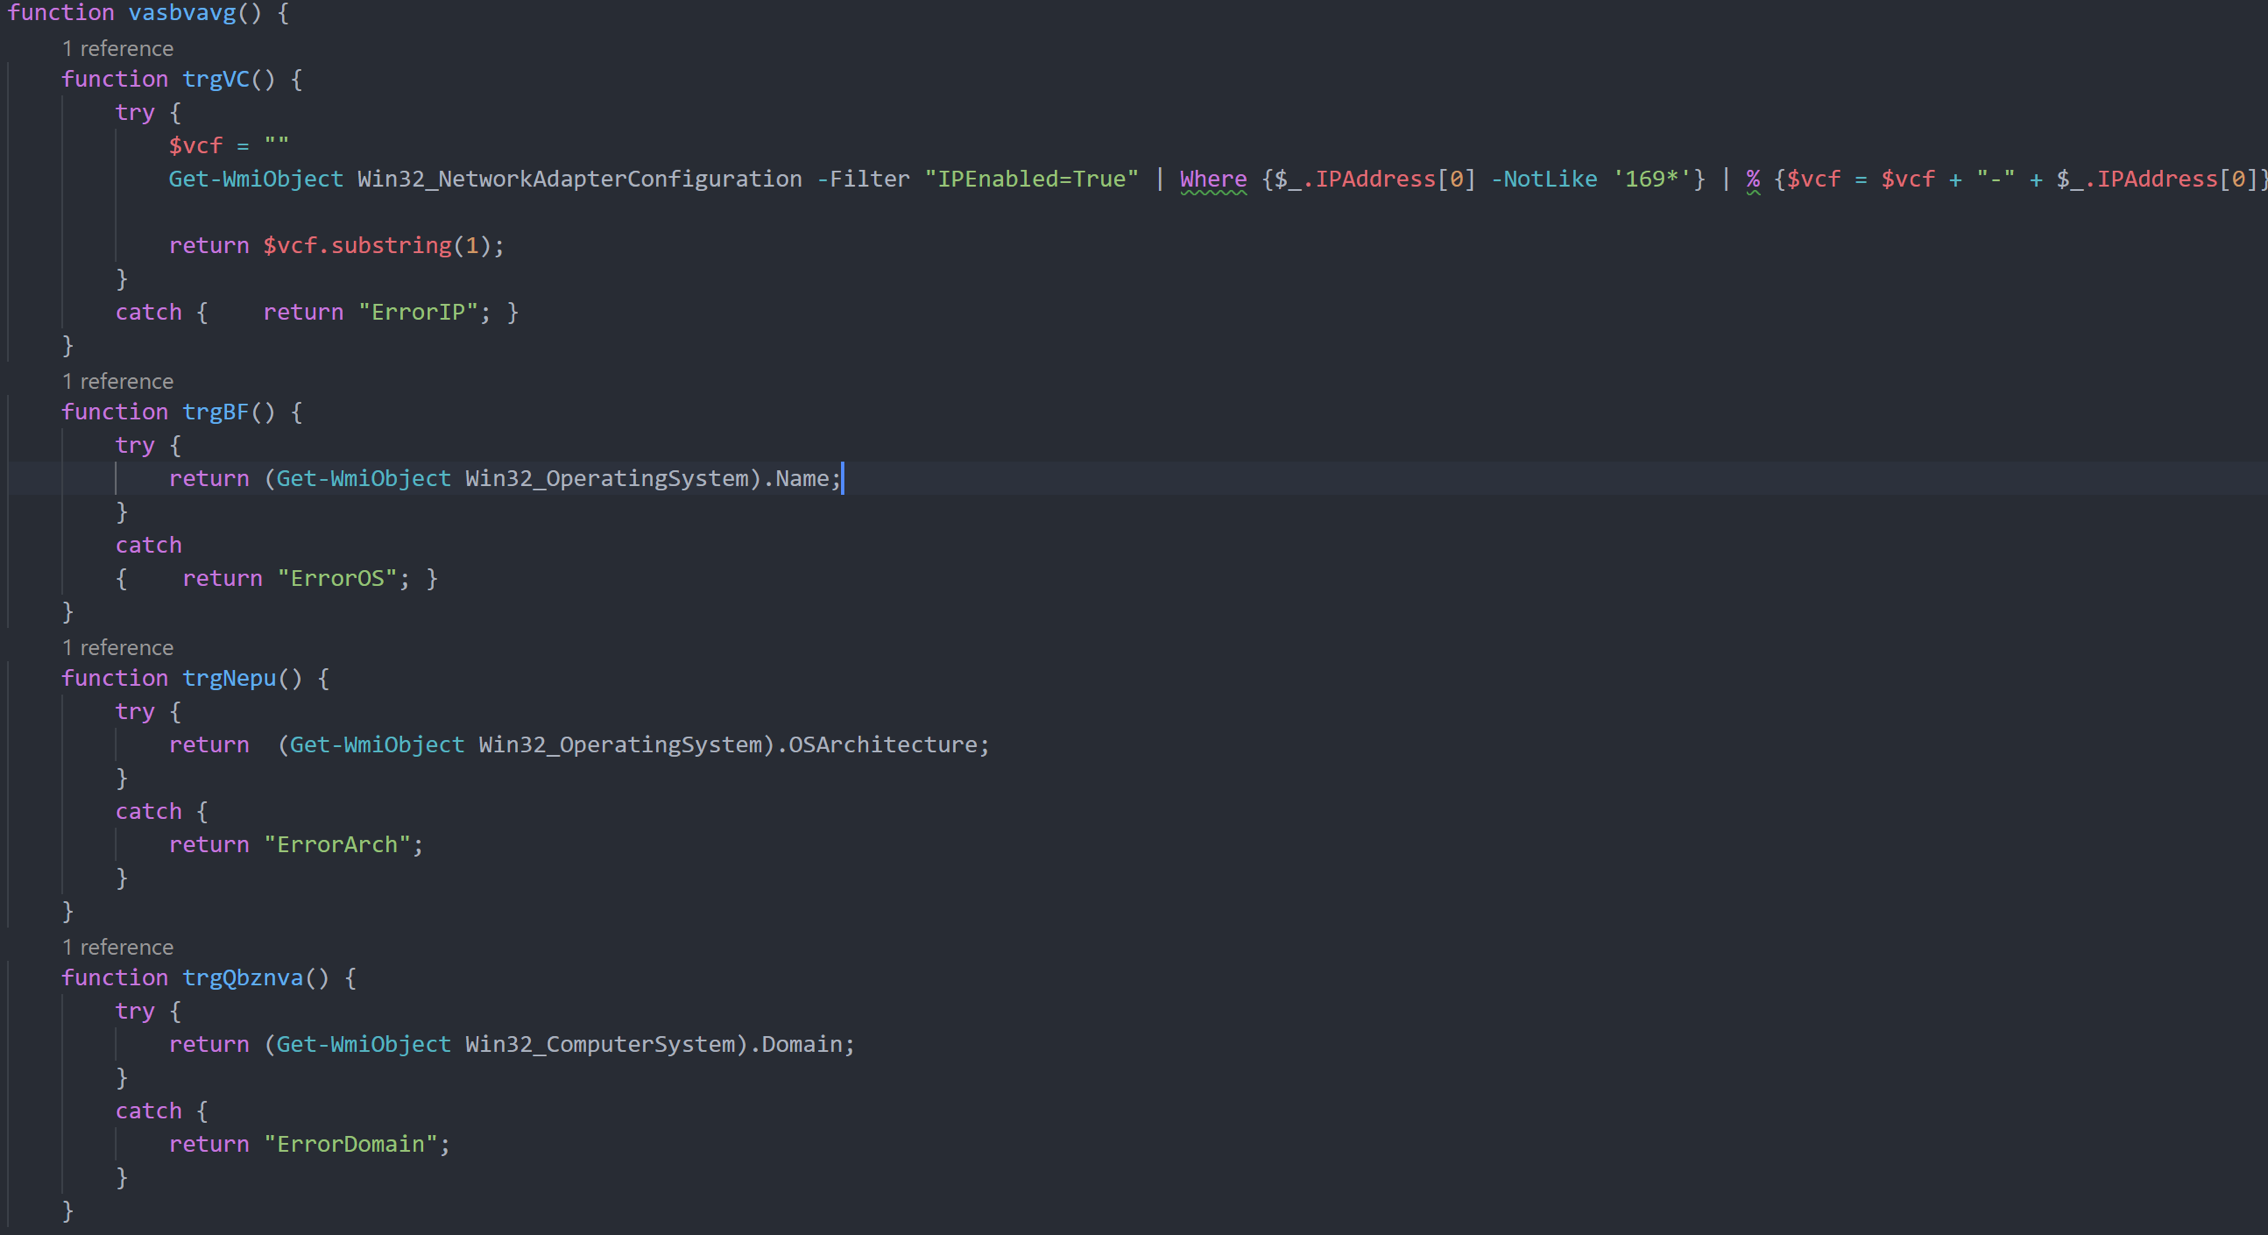The height and width of the screenshot is (1235, 2268).
Task: Click the '1 reference' CodeLens above trgVC
Action: point(117,48)
